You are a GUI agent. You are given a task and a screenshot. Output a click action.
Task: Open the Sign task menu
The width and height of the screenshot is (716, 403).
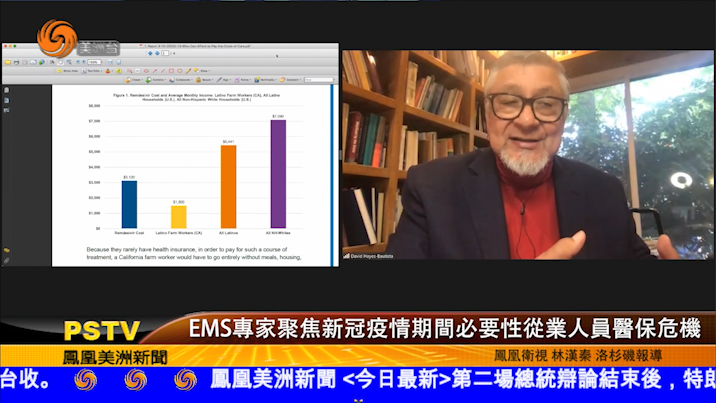224,80
